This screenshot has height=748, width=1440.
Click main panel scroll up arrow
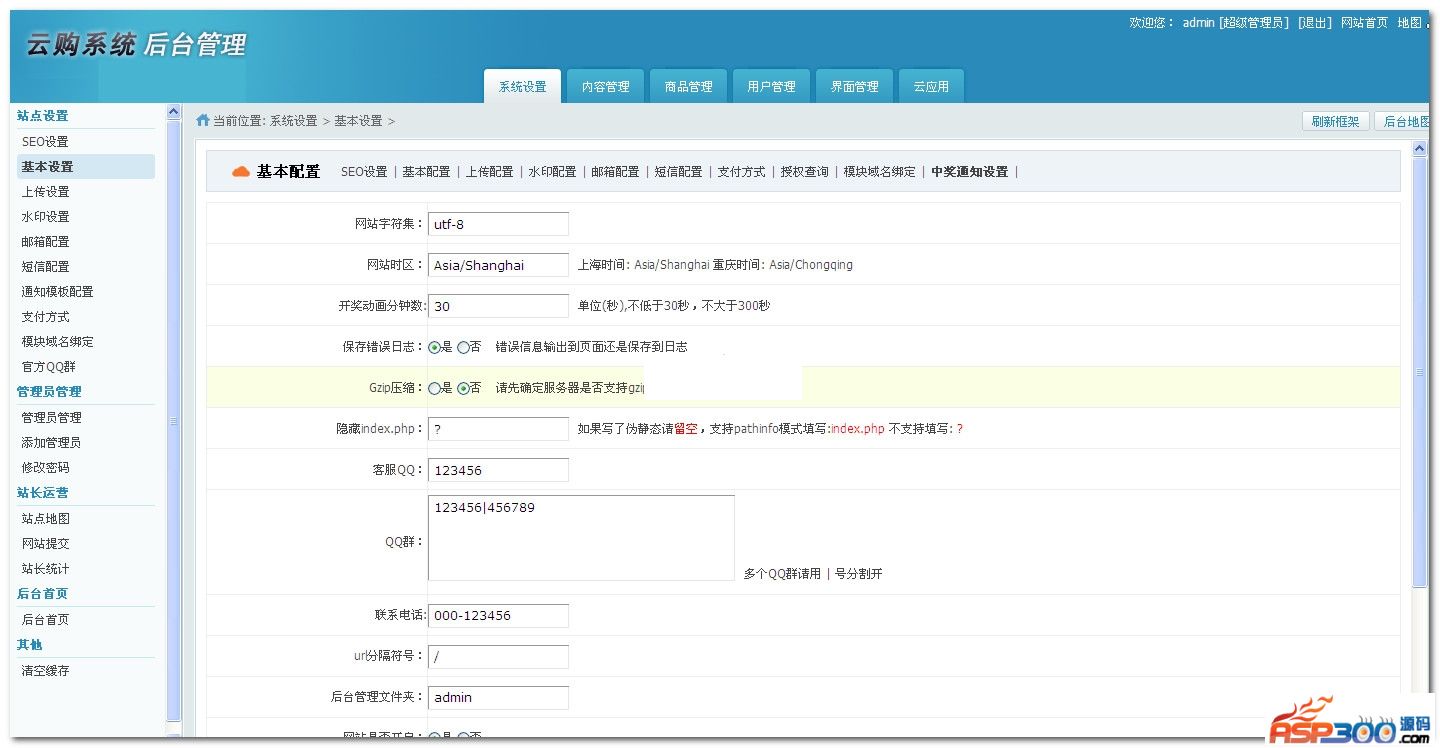(1419, 149)
